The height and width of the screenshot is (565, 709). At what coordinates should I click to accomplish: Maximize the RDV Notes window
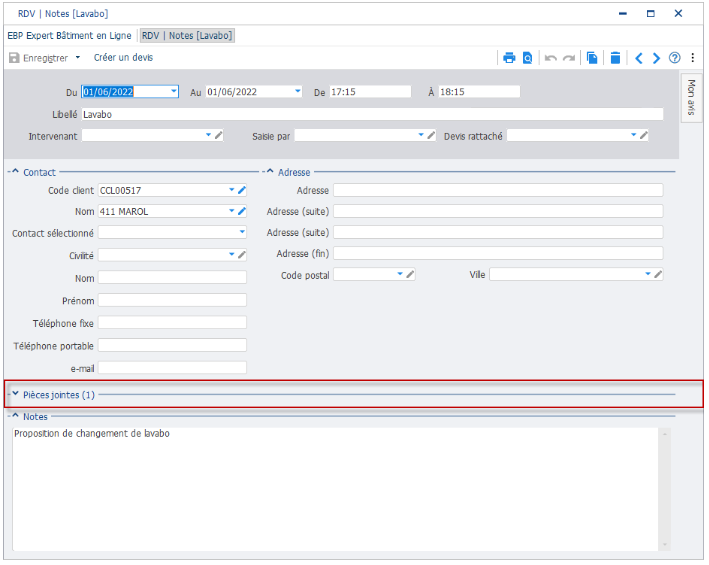tap(651, 14)
